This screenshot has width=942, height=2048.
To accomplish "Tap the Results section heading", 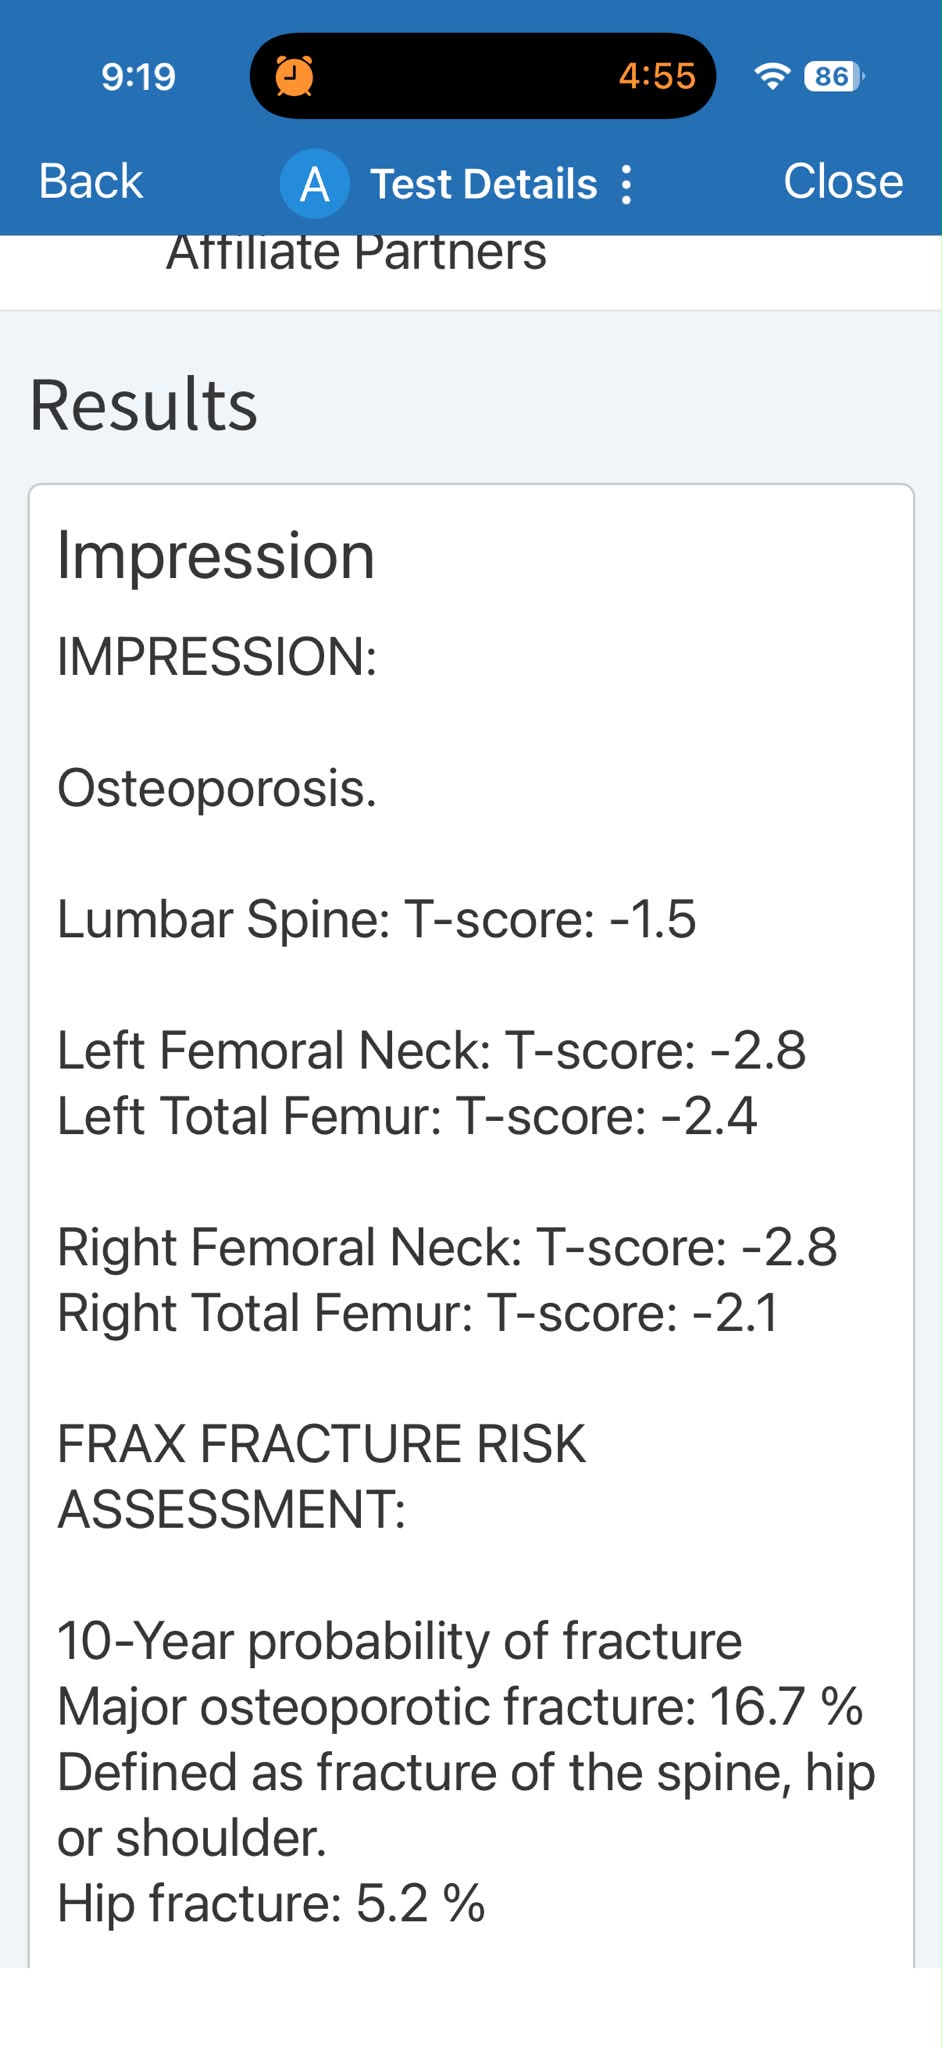I will click(144, 405).
